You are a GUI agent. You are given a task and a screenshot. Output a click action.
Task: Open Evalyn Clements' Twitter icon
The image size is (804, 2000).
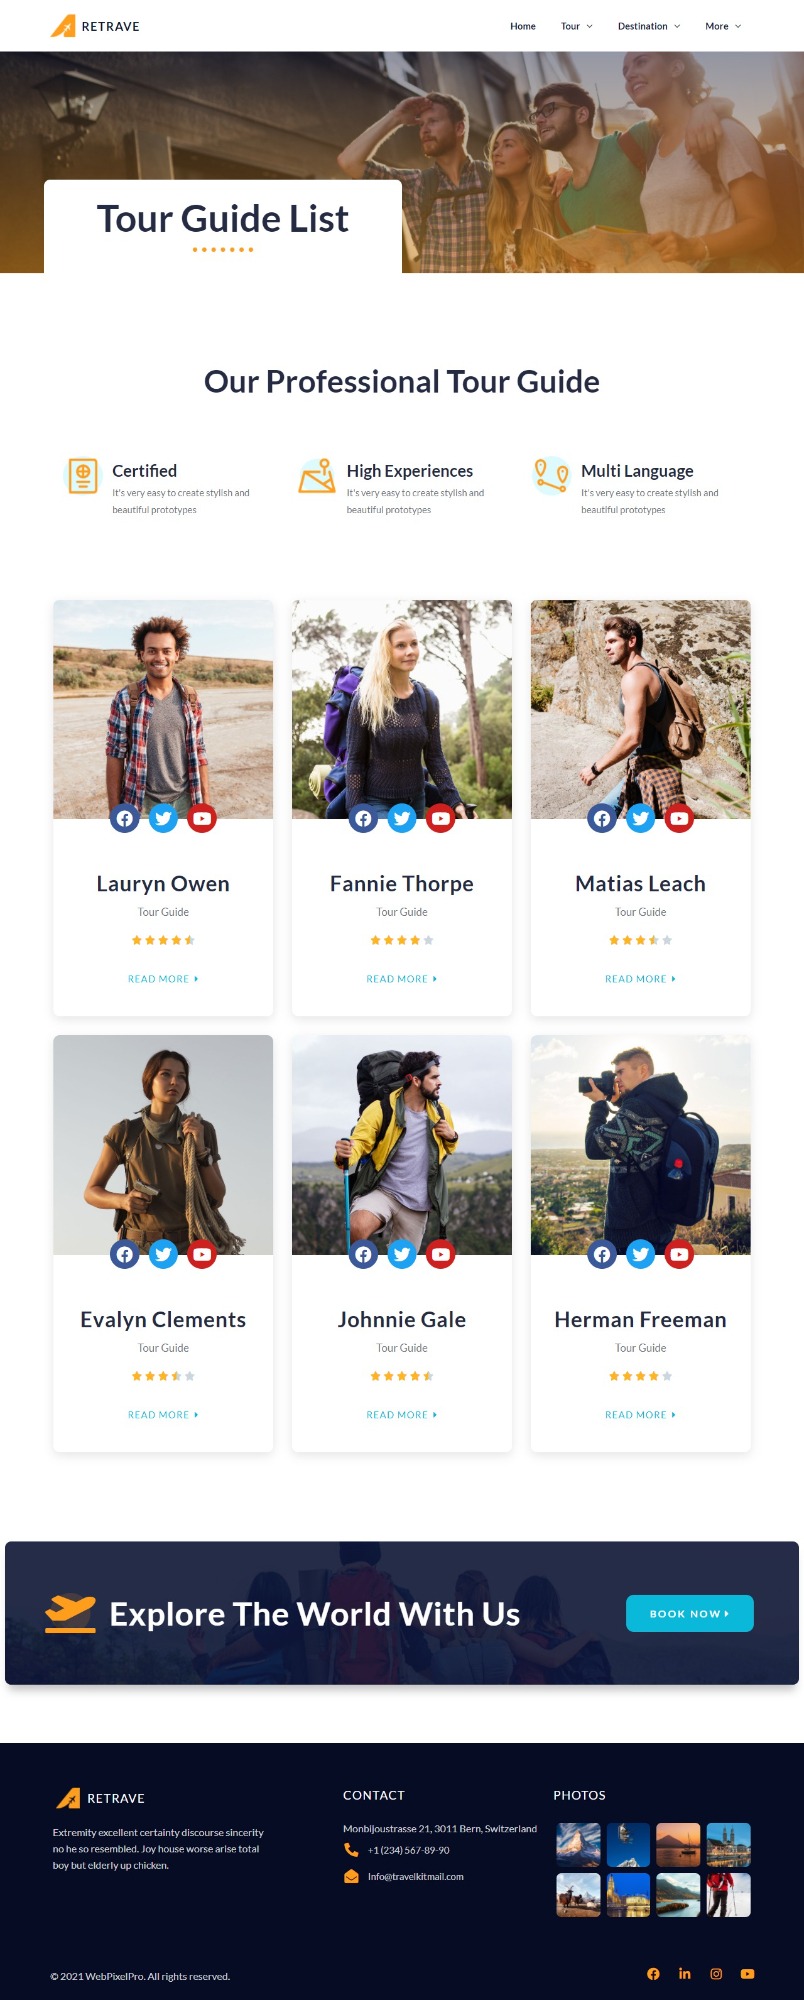163,1254
